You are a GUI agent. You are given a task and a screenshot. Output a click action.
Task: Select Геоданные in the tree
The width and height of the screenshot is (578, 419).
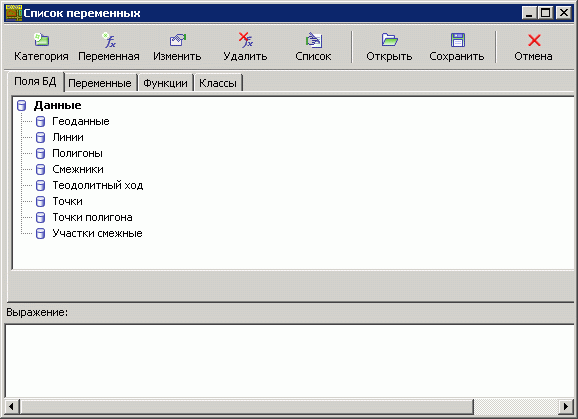click(81, 121)
